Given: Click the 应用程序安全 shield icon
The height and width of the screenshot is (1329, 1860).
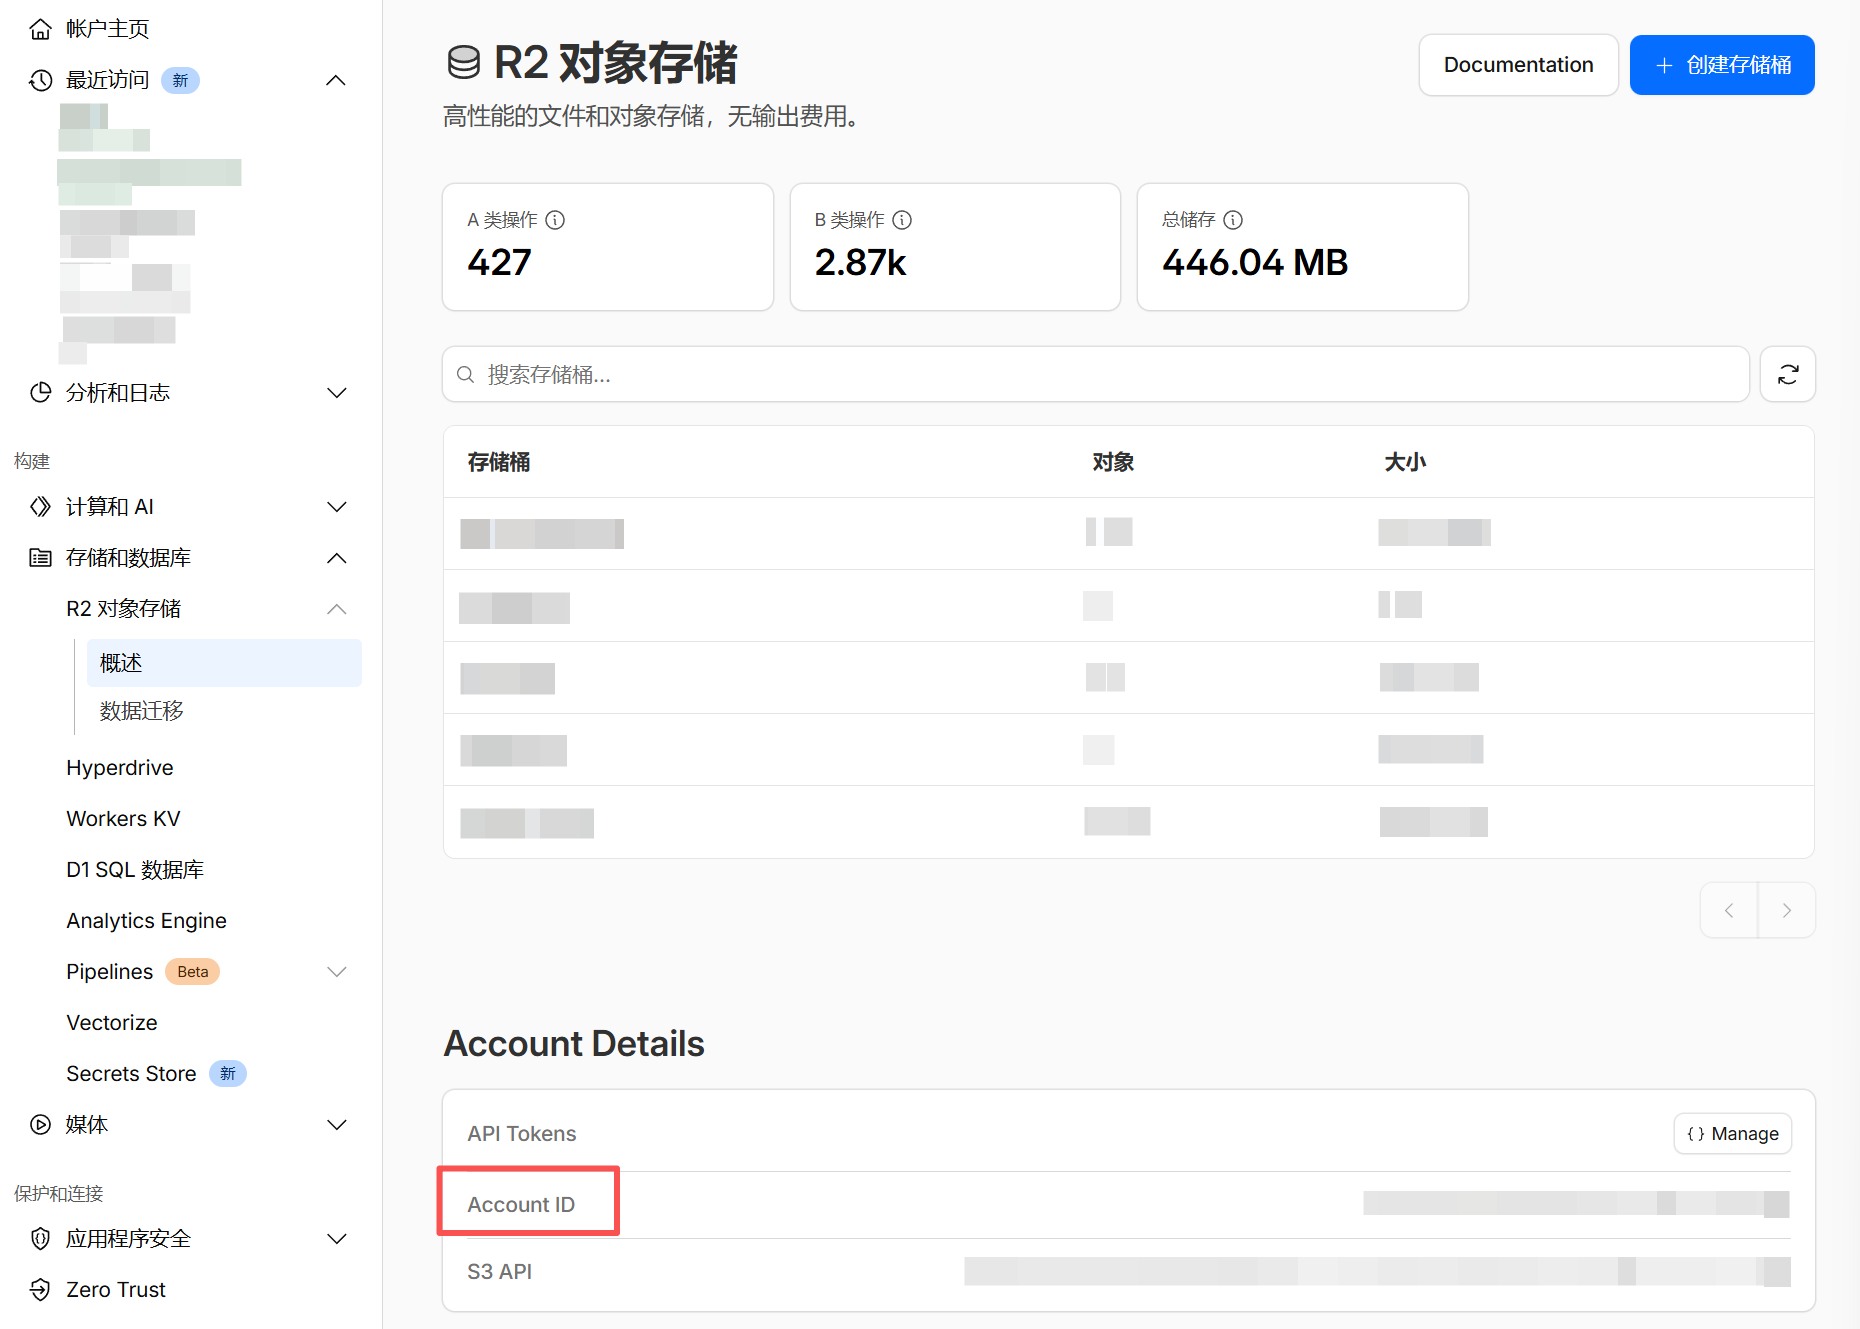Looking at the screenshot, I should [40, 1238].
